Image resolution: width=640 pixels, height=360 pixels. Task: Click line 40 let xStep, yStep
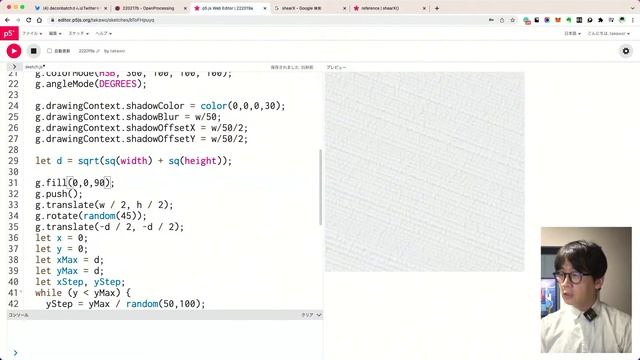tap(80, 282)
